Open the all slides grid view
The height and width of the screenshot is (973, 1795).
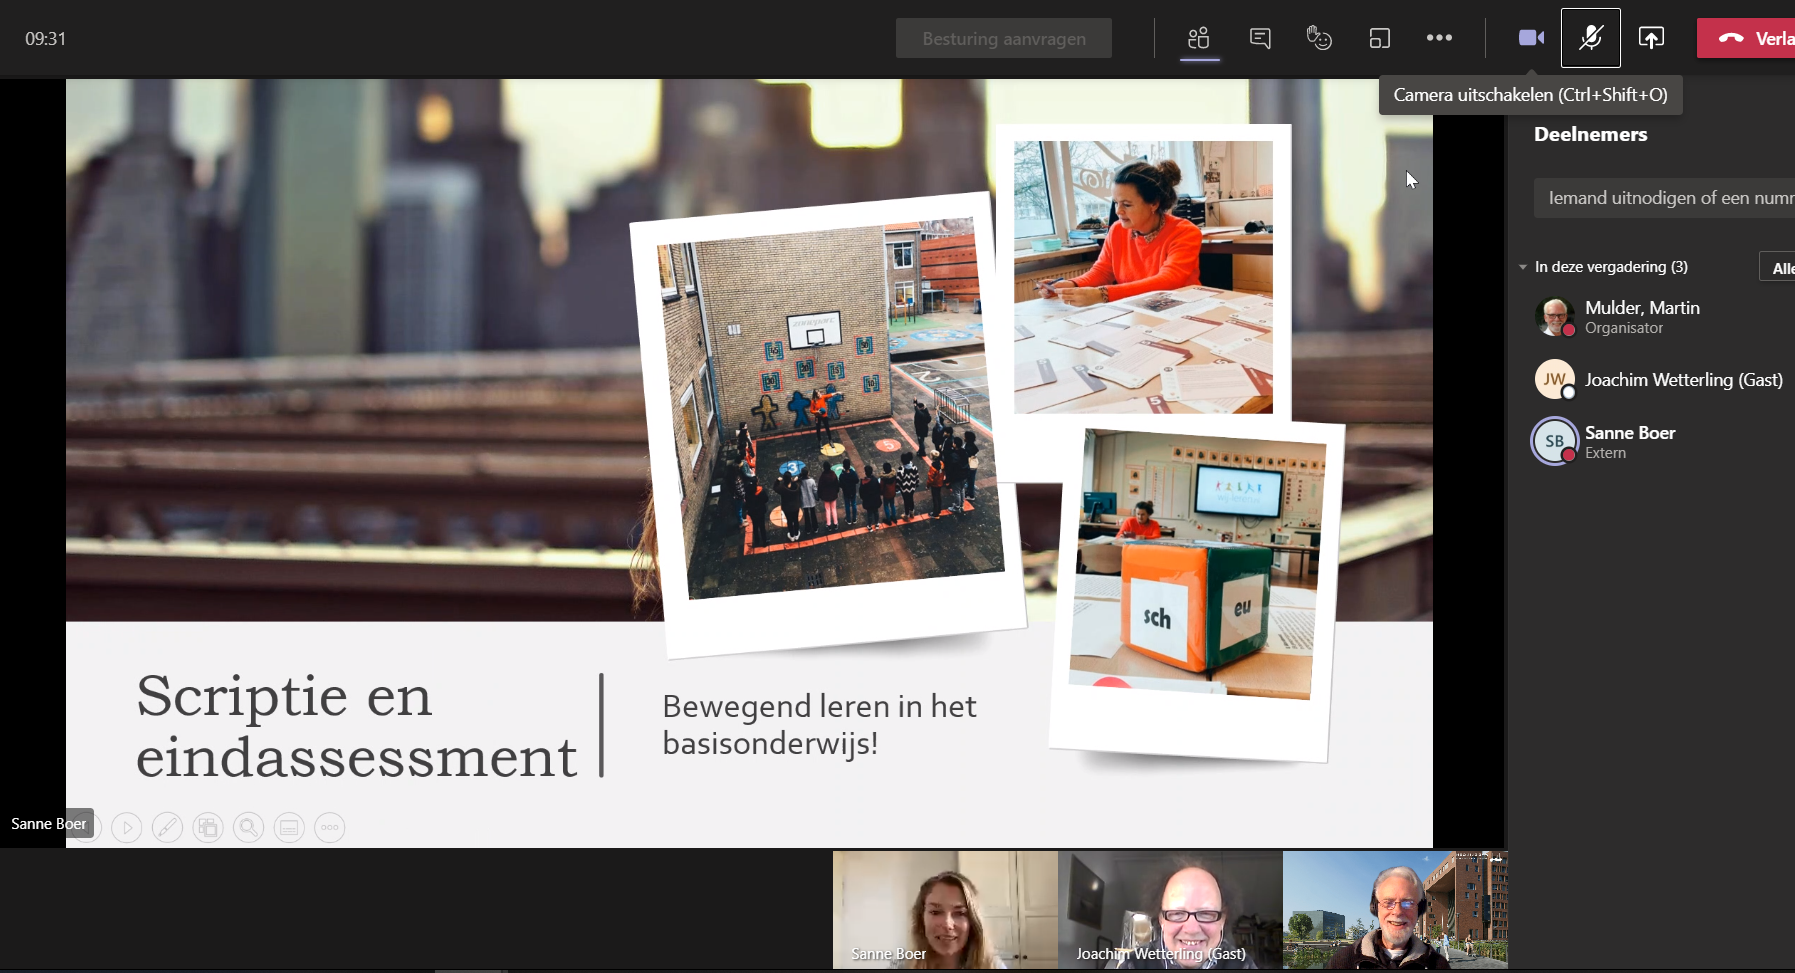coord(208,828)
